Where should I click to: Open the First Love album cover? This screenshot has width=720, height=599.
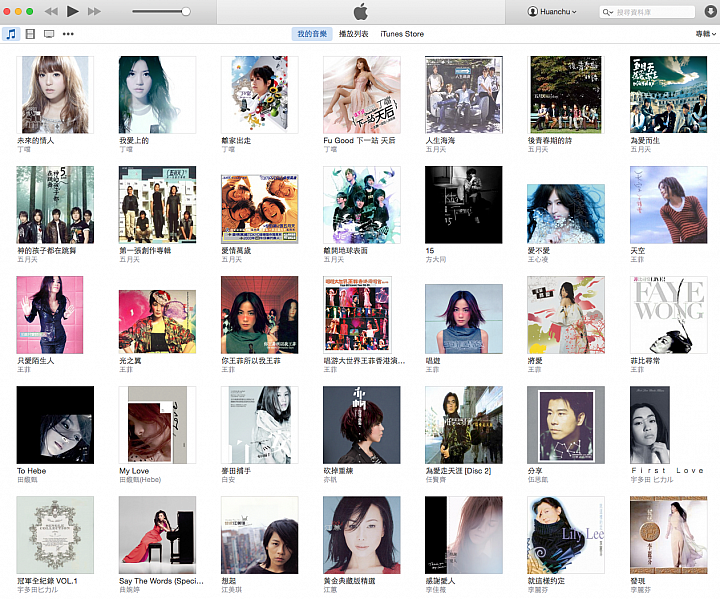[650, 425]
